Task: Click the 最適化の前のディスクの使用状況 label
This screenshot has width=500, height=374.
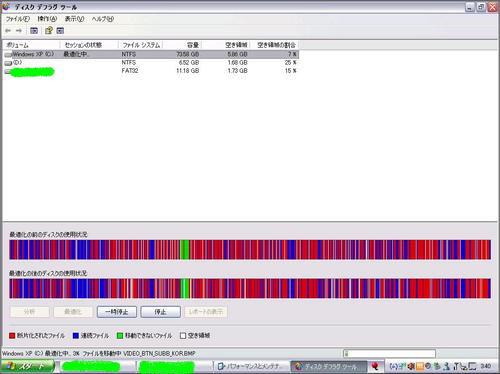Action: (x=48, y=235)
